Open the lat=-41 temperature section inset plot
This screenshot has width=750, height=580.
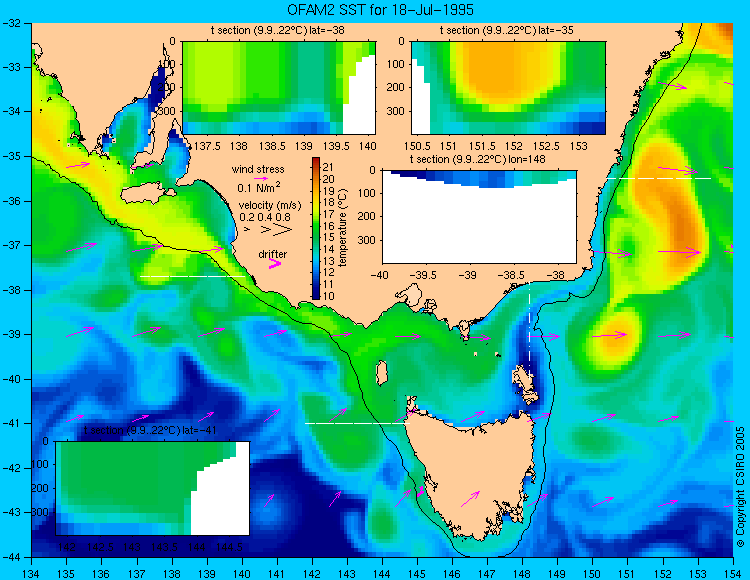tap(153, 488)
